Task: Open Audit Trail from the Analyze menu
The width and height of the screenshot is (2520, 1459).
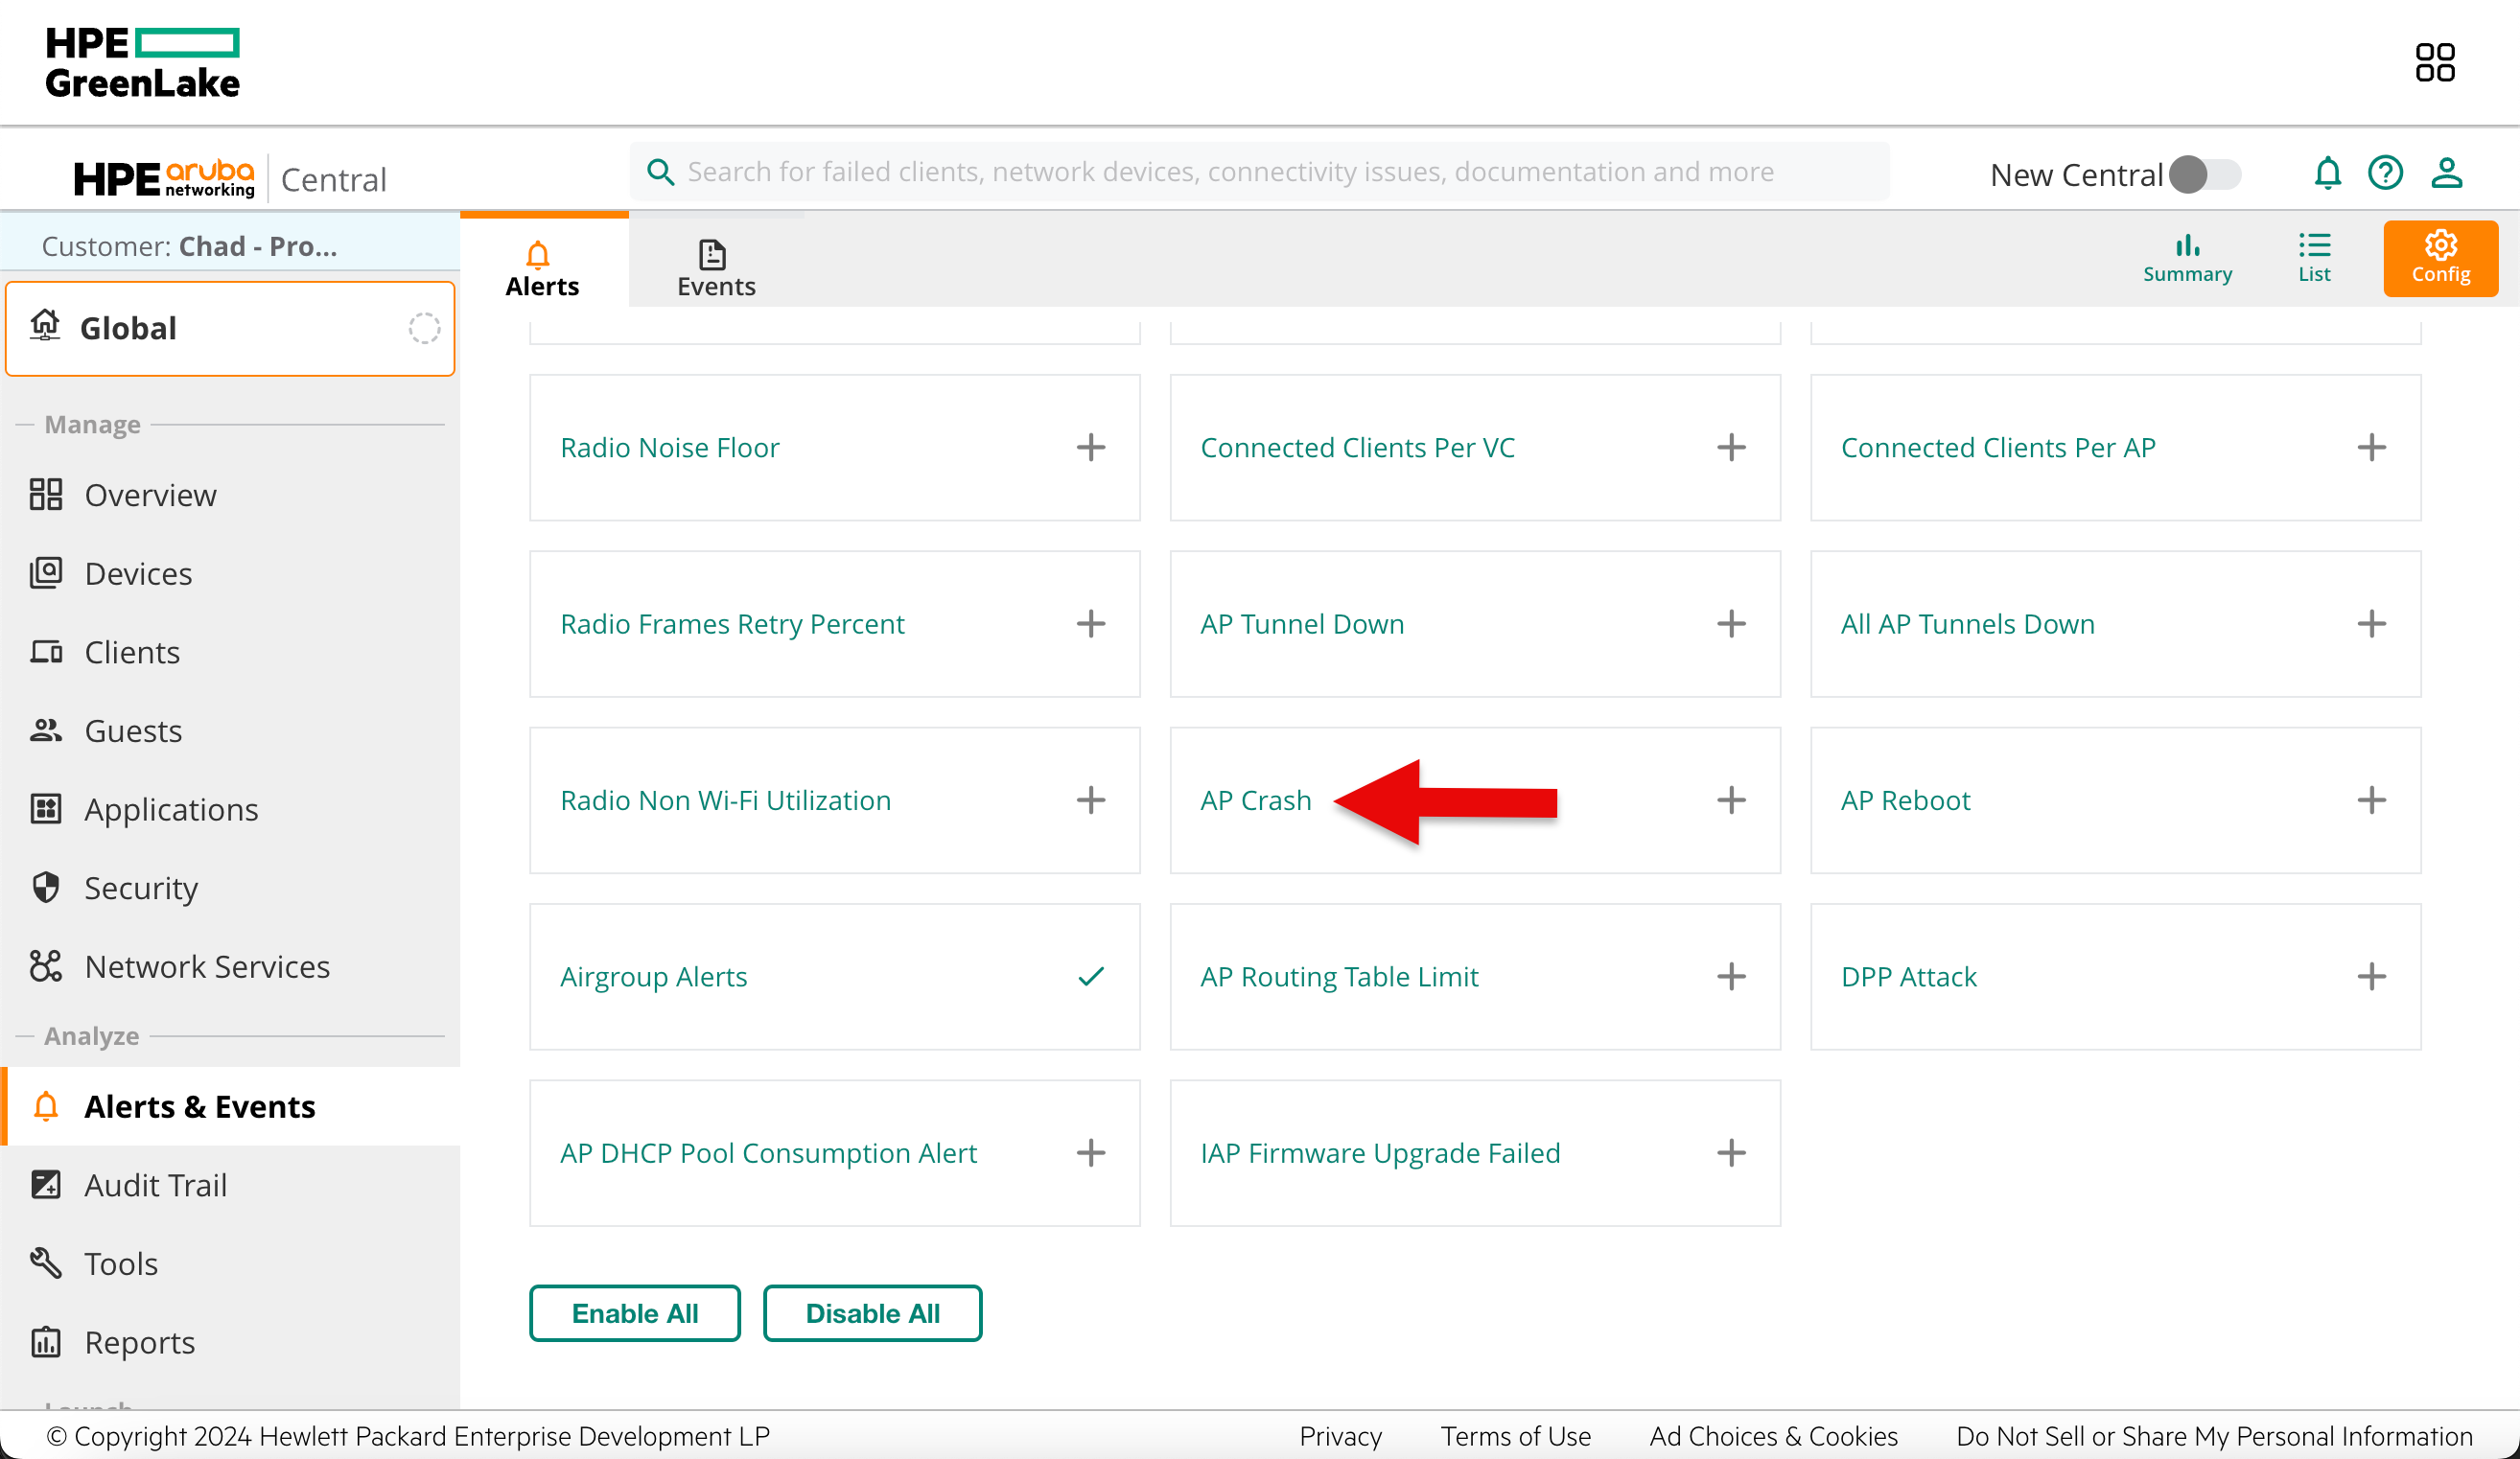Action: [x=156, y=1185]
